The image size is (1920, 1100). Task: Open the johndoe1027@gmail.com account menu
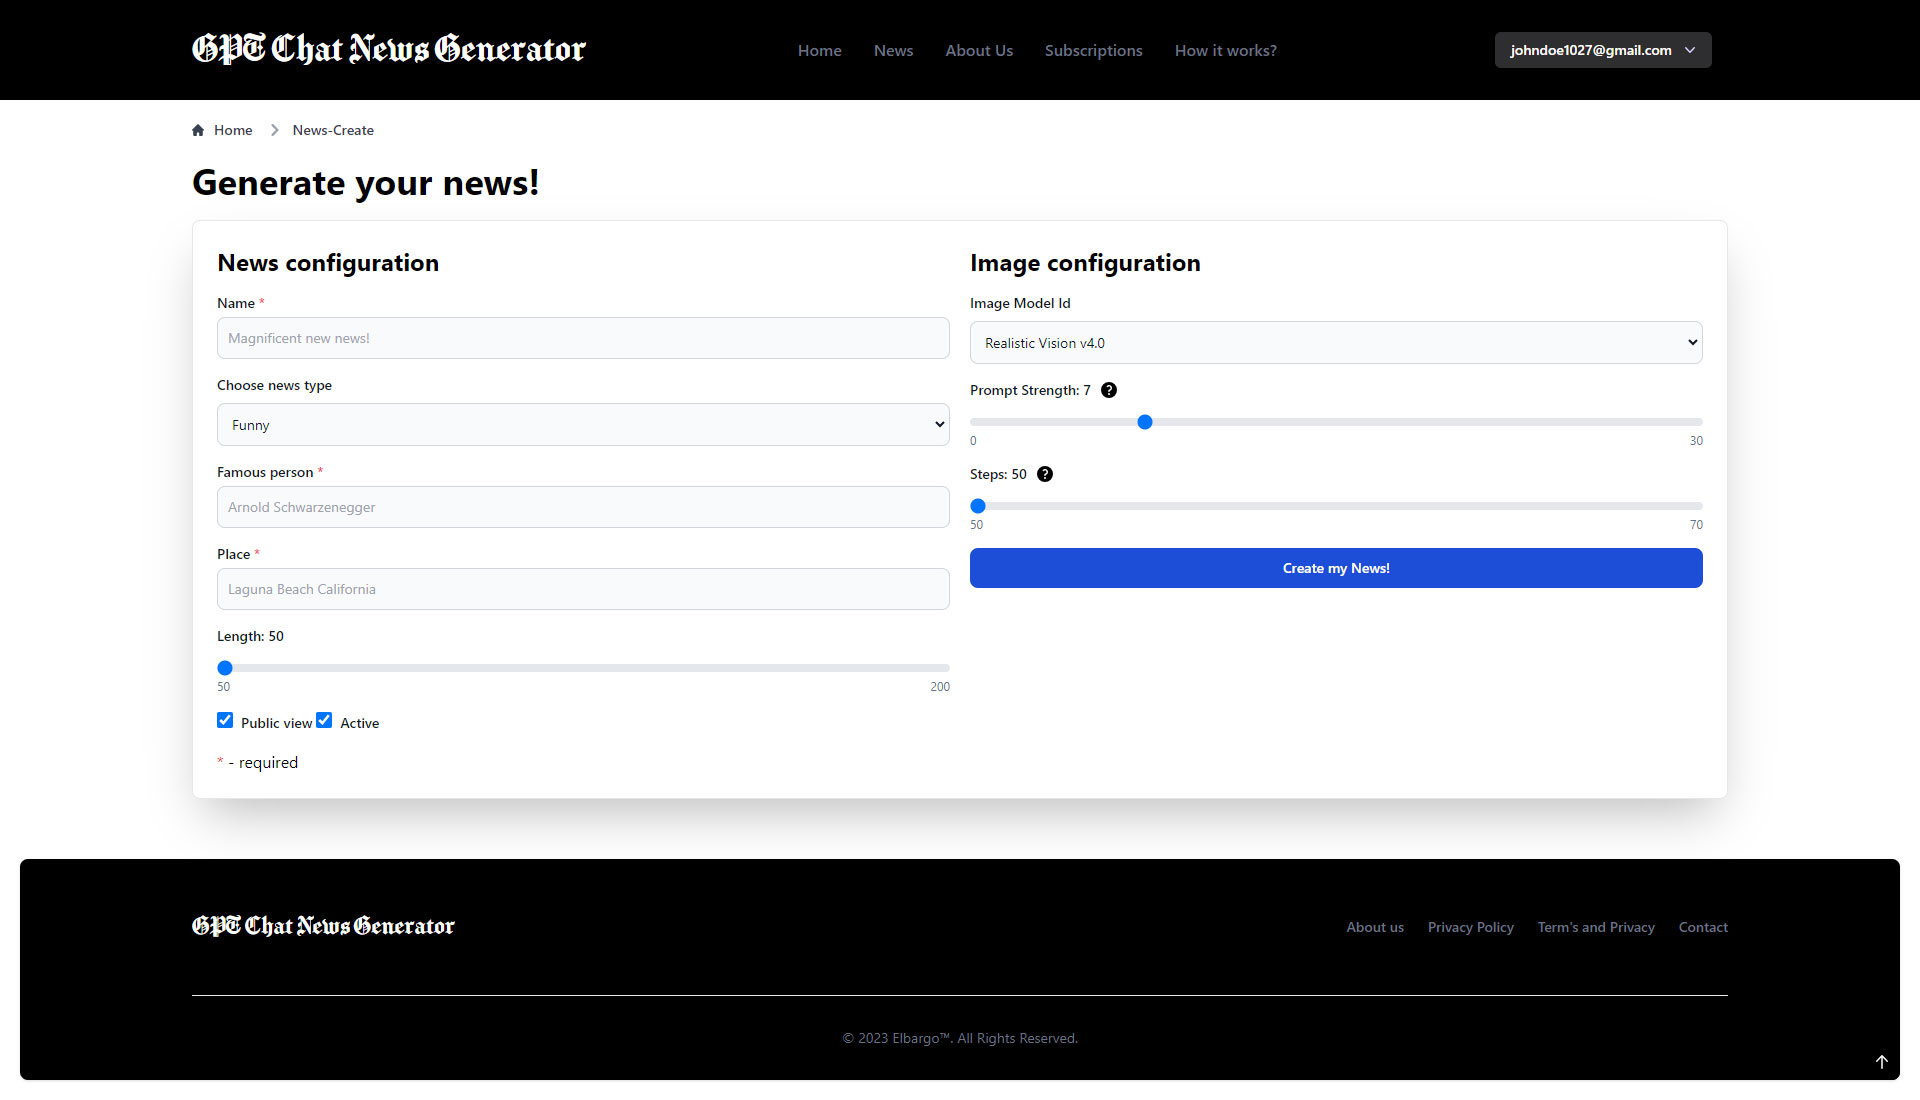[1602, 50]
